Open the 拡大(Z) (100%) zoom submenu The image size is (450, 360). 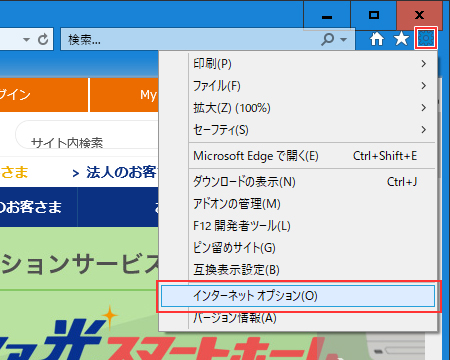click(313, 108)
